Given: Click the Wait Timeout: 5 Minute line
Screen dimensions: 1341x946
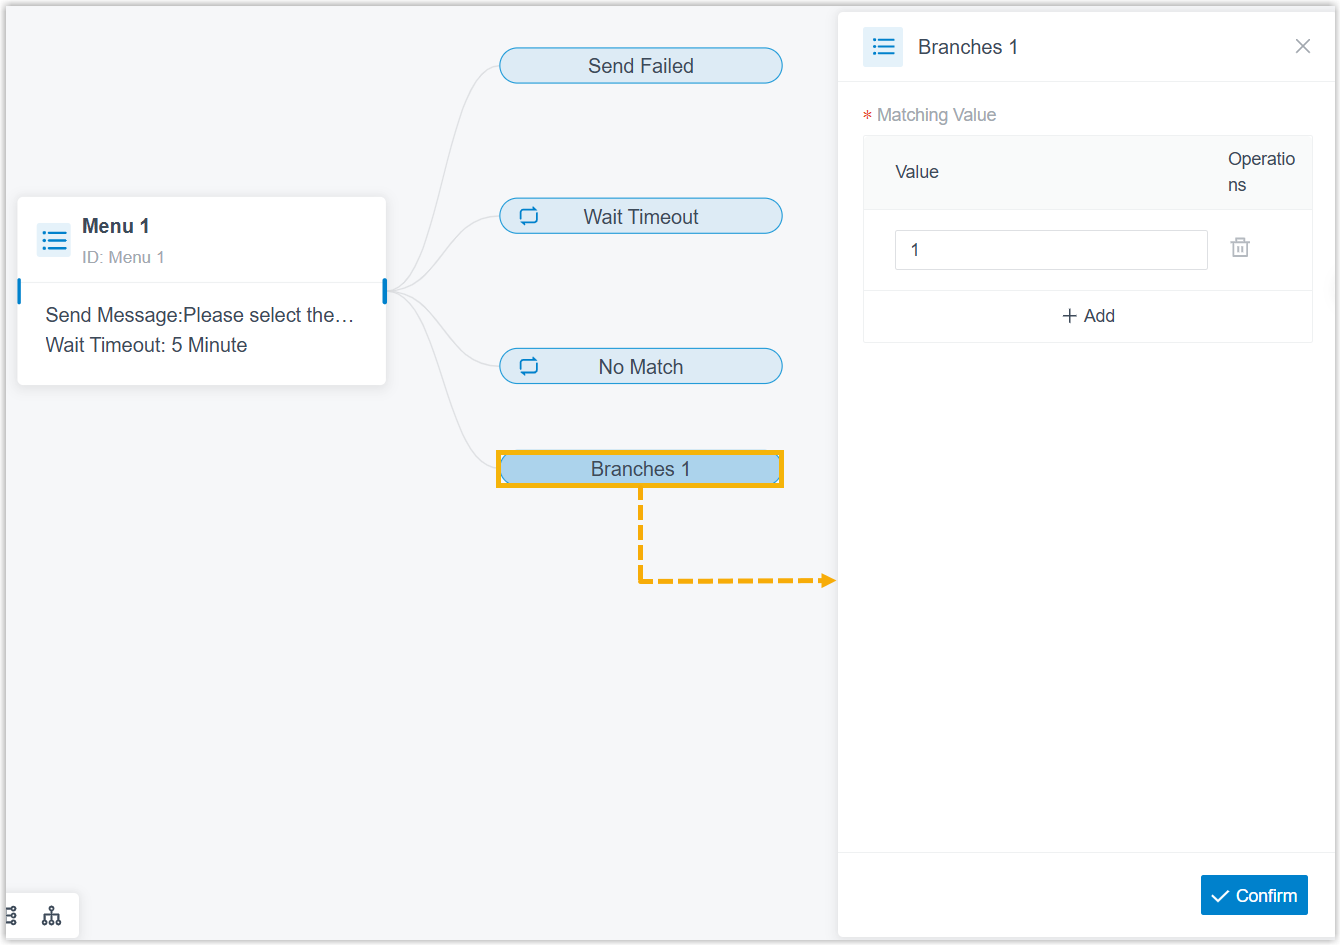Looking at the screenshot, I should point(146,345).
